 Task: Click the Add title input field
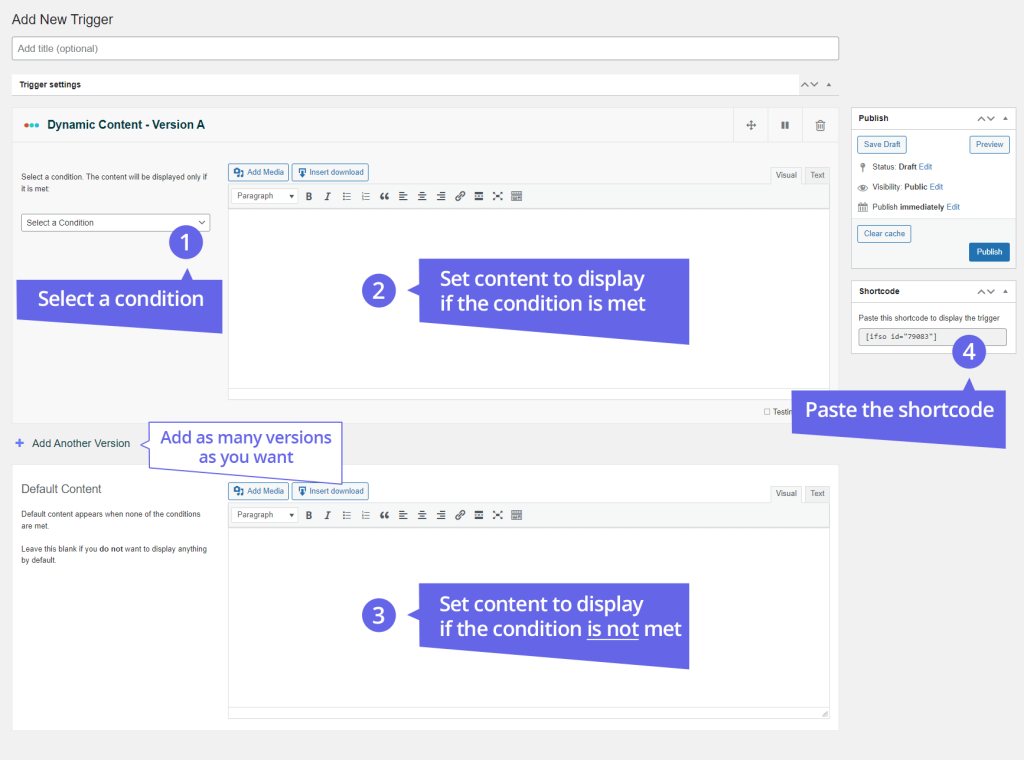click(x=425, y=48)
